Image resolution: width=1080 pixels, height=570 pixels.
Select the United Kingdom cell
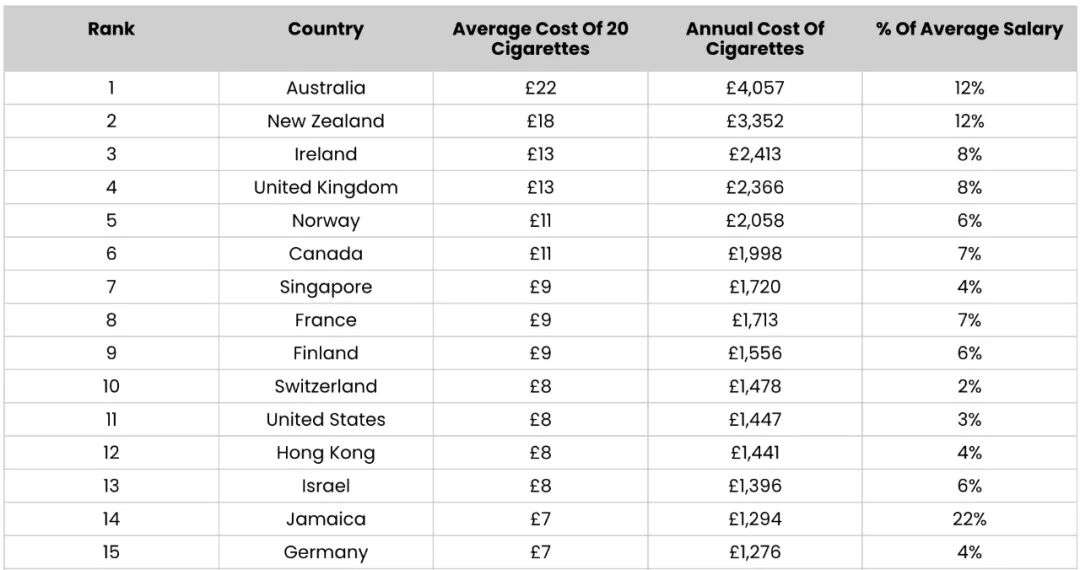325,187
